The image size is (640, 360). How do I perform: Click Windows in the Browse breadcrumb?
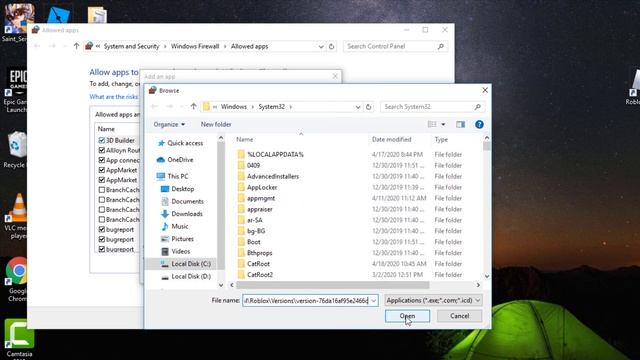[233, 107]
